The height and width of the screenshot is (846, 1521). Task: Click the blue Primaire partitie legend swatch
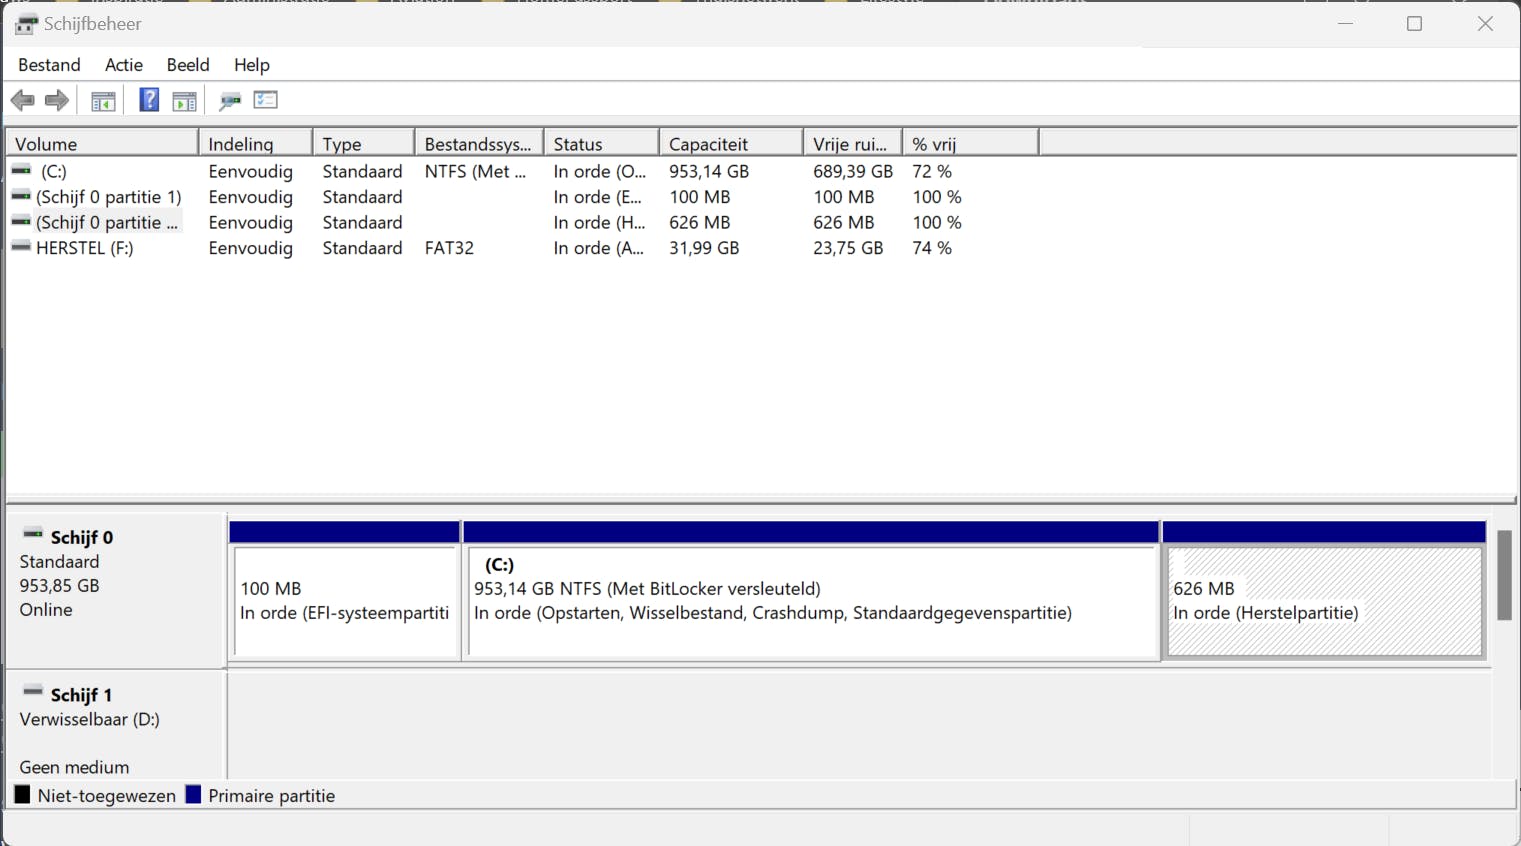194,795
